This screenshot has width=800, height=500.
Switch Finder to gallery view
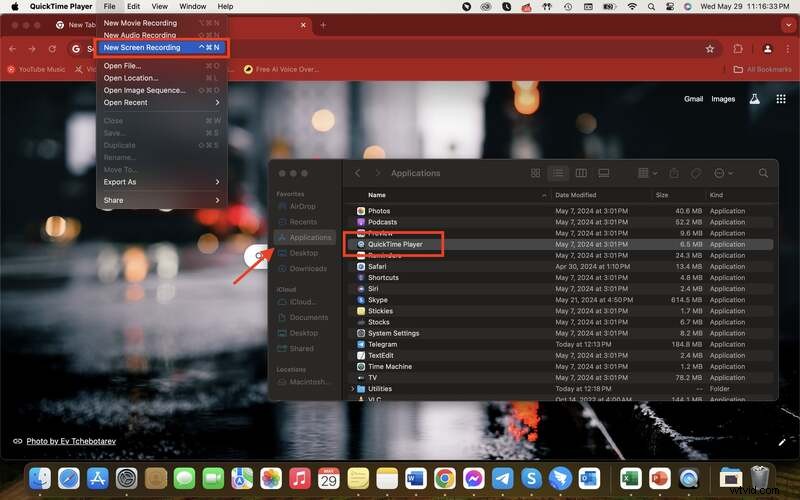click(x=604, y=173)
